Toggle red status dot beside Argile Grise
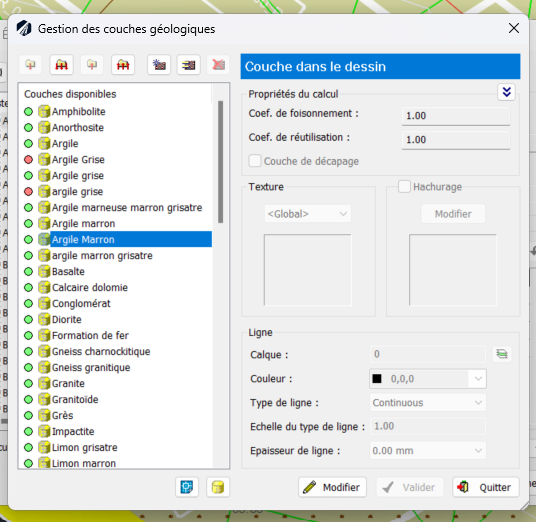This screenshot has height=522, width=536. click(x=29, y=160)
